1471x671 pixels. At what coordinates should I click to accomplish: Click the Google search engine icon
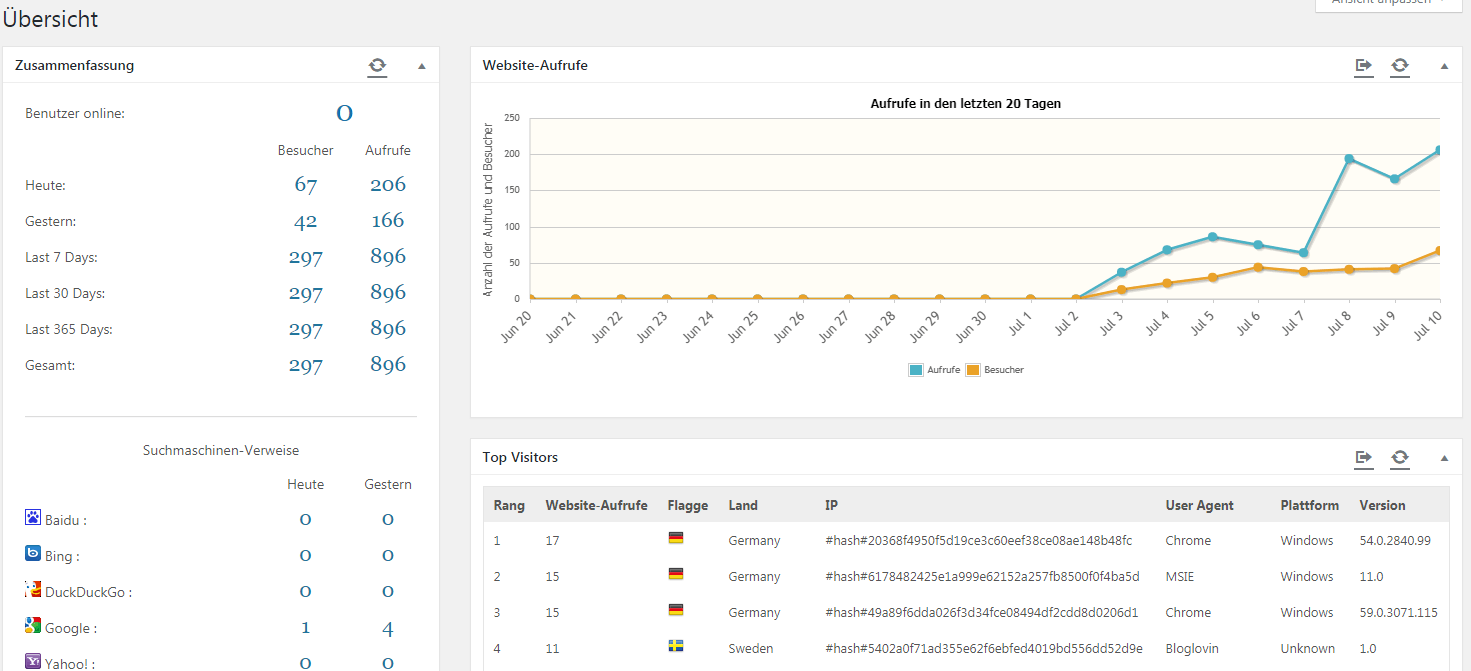click(x=33, y=626)
